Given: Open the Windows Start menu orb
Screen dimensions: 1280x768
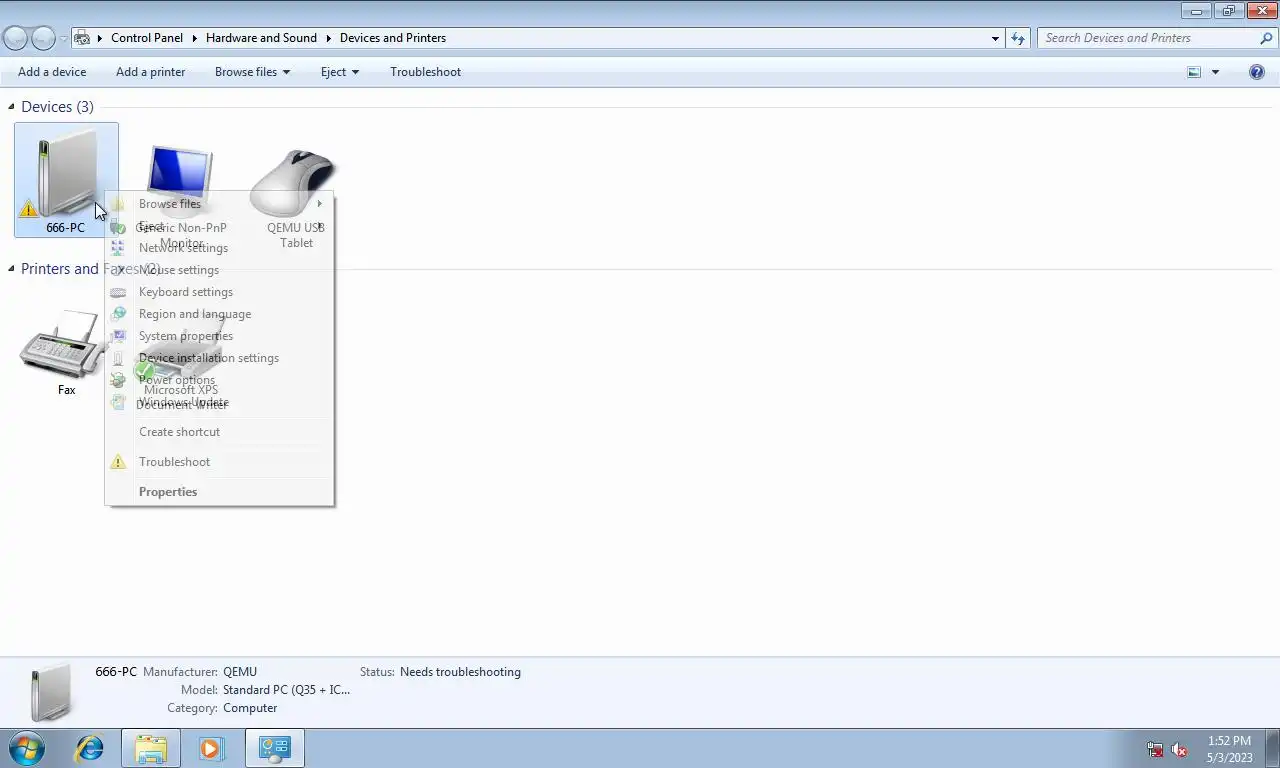Looking at the screenshot, I should pyautogui.click(x=25, y=748).
